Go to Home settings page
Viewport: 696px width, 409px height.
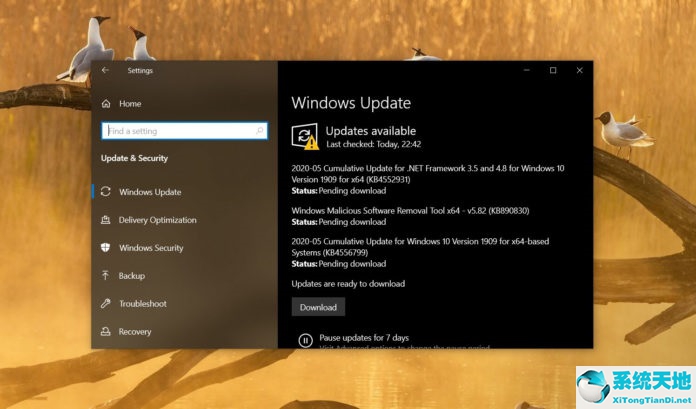(130, 103)
